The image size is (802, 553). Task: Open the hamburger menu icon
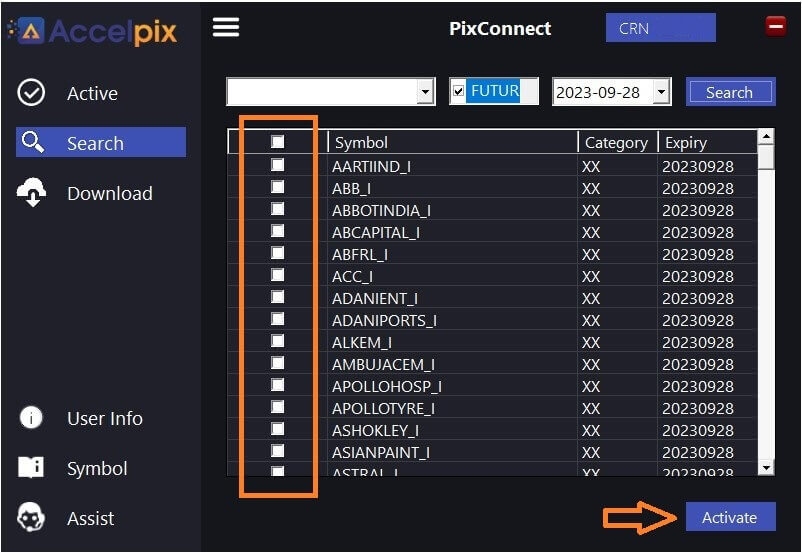[226, 27]
